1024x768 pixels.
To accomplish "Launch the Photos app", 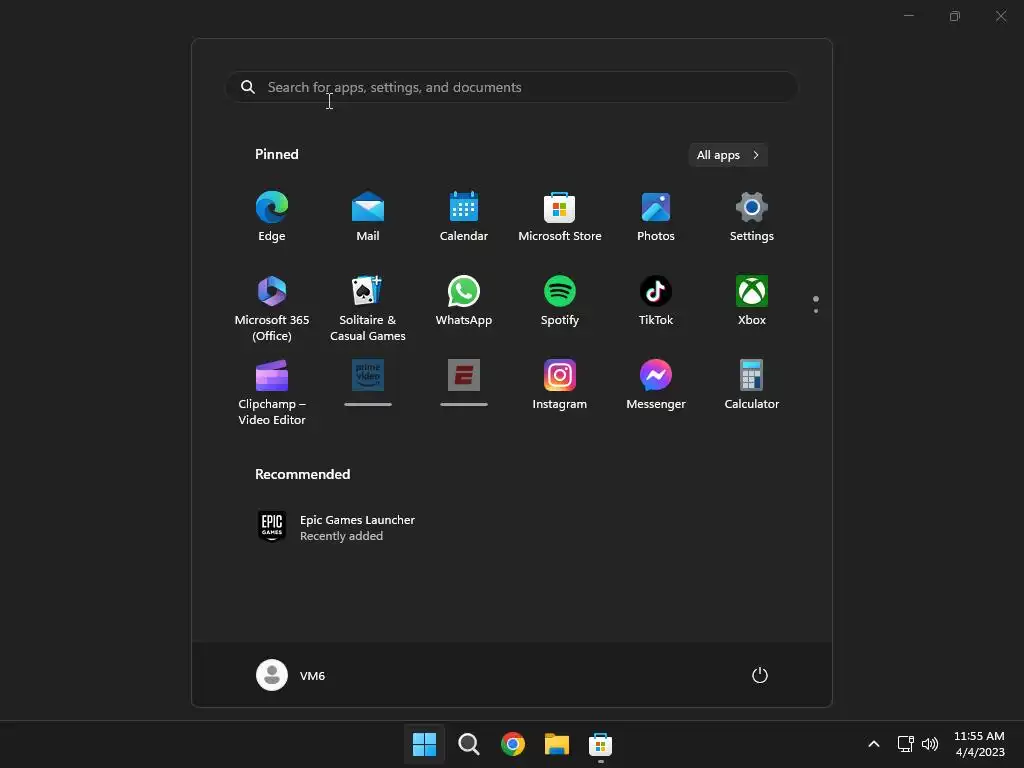I will [x=656, y=216].
